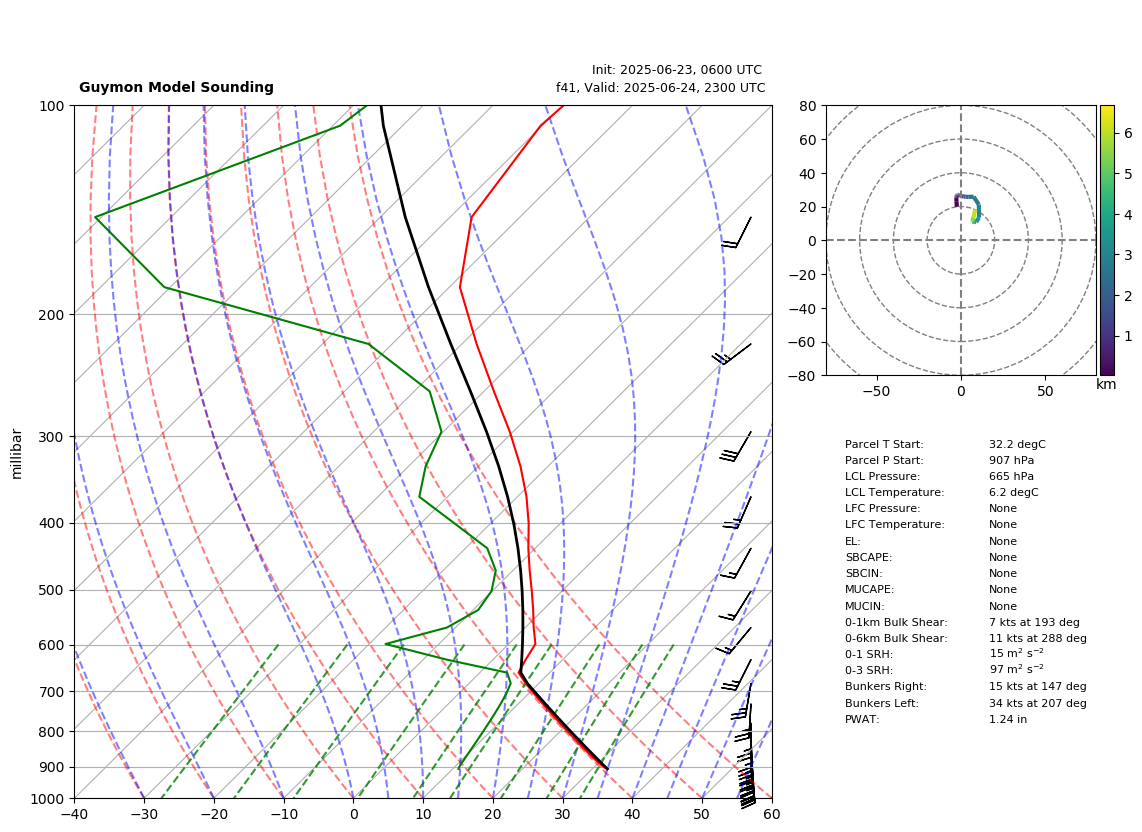Select the 10 temperature tick on the sounding
Image resolution: width=1142 pixels, height=832 pixels.
423,815
